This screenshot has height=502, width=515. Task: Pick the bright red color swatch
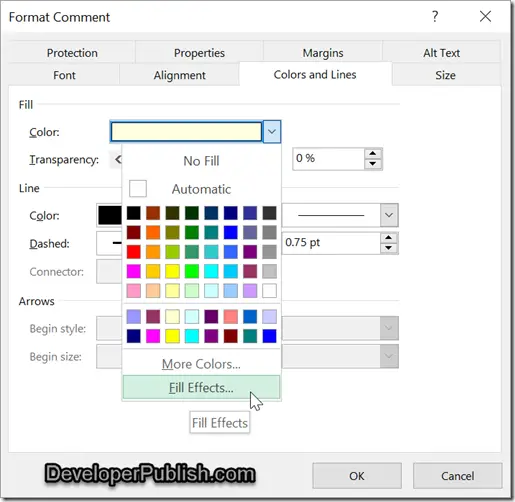(134, 252)
